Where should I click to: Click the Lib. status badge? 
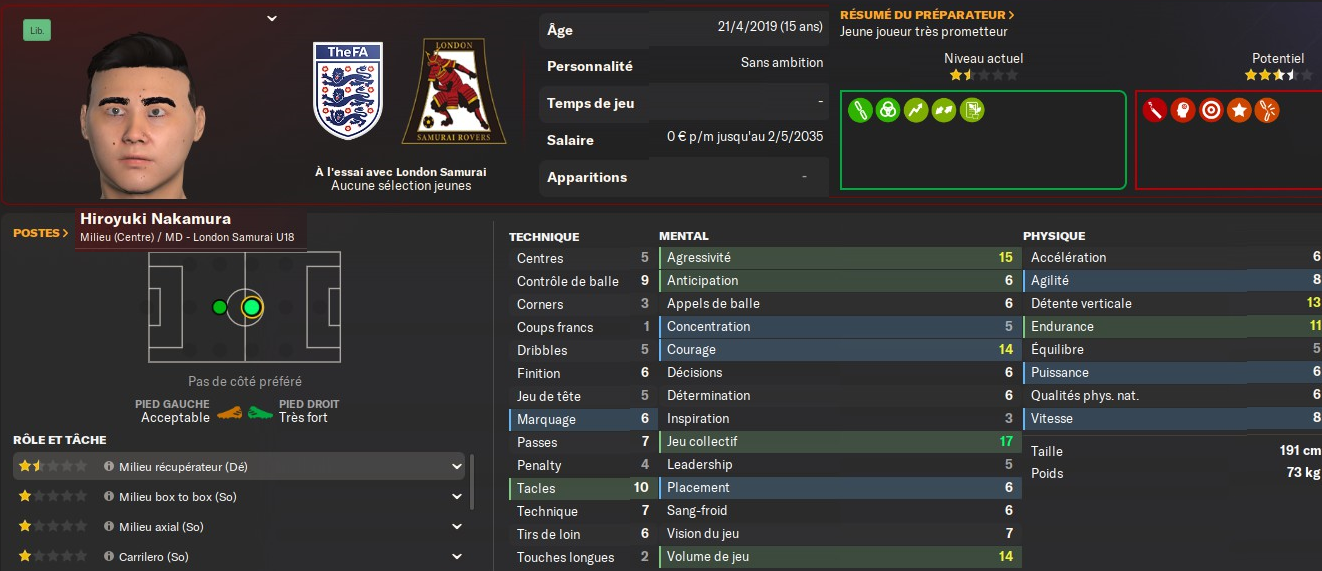[37, 31]
